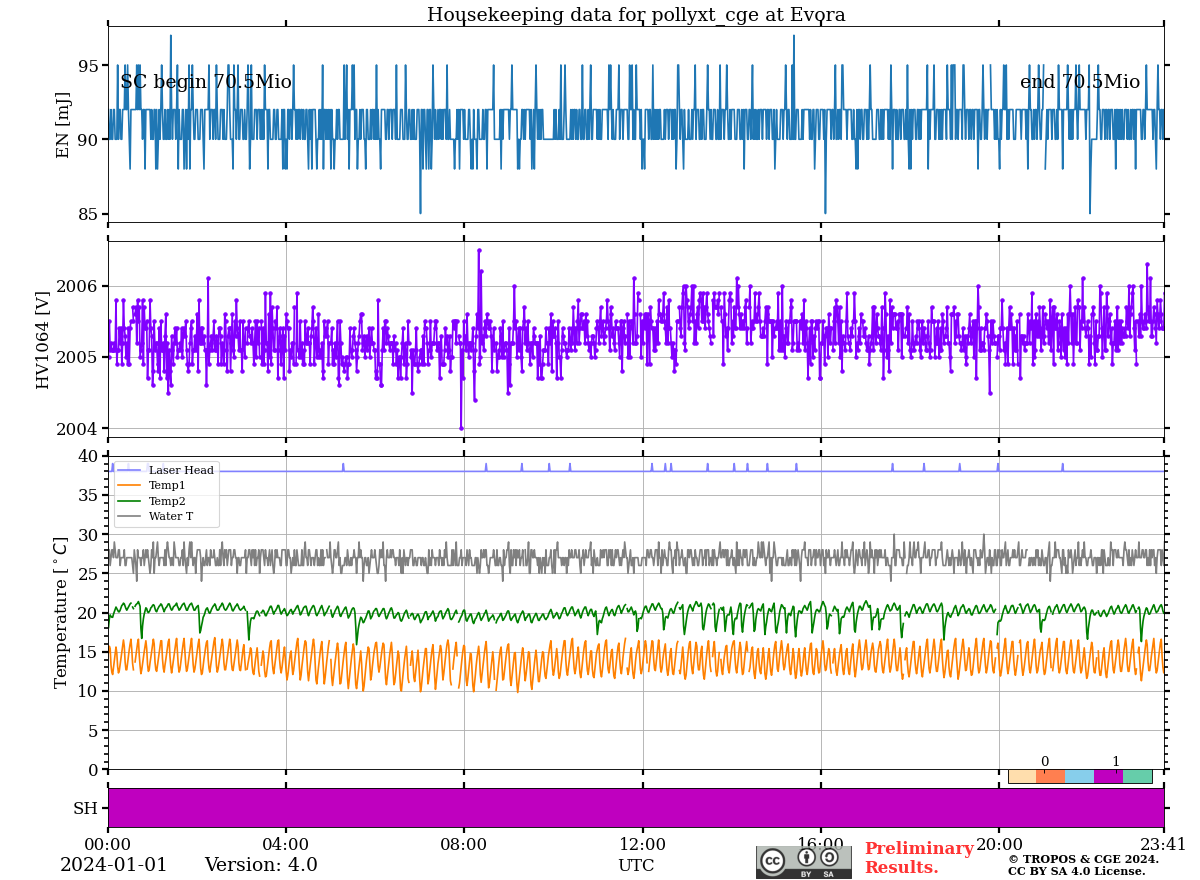Click the 5 tick on the temperature axis
This screenshot has width=1200, height=880.
coord(94,731)
